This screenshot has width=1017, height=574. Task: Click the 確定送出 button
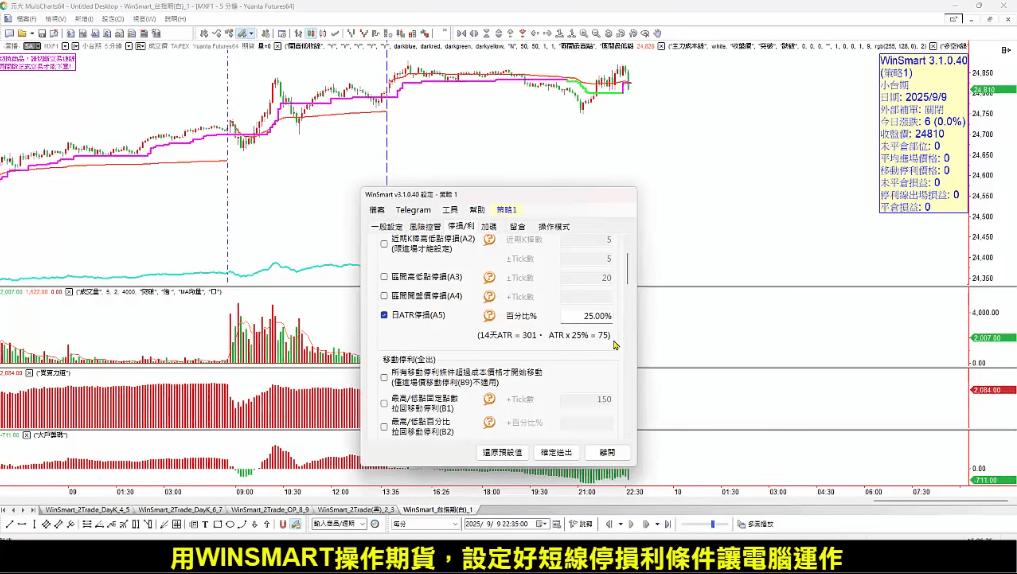point(556,452)
